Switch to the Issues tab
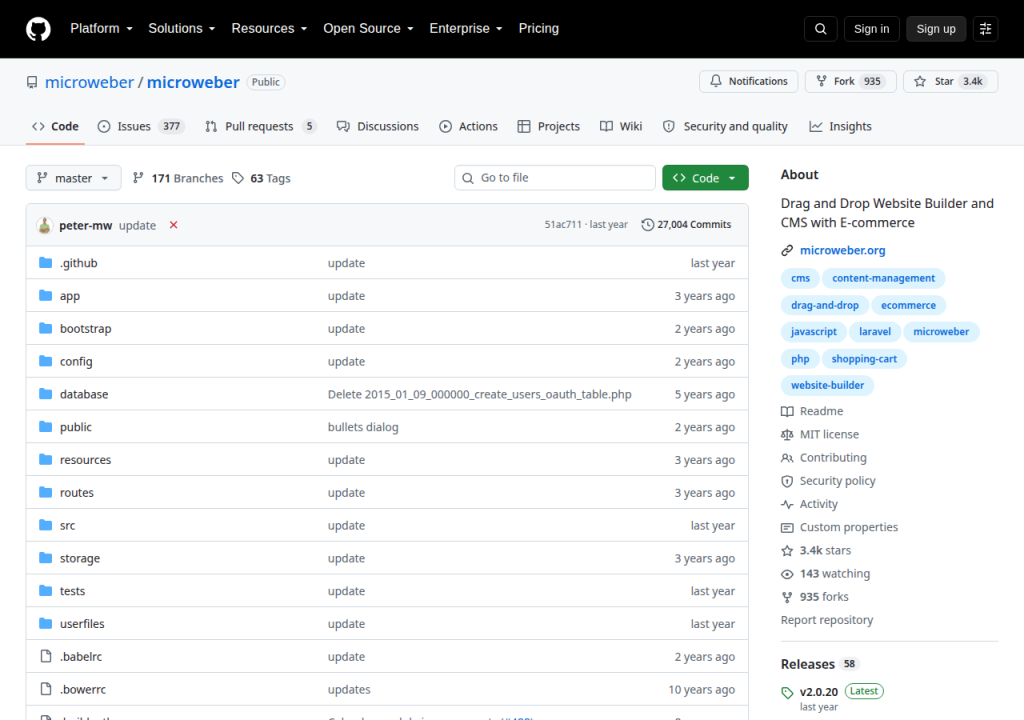 (141, 126)
